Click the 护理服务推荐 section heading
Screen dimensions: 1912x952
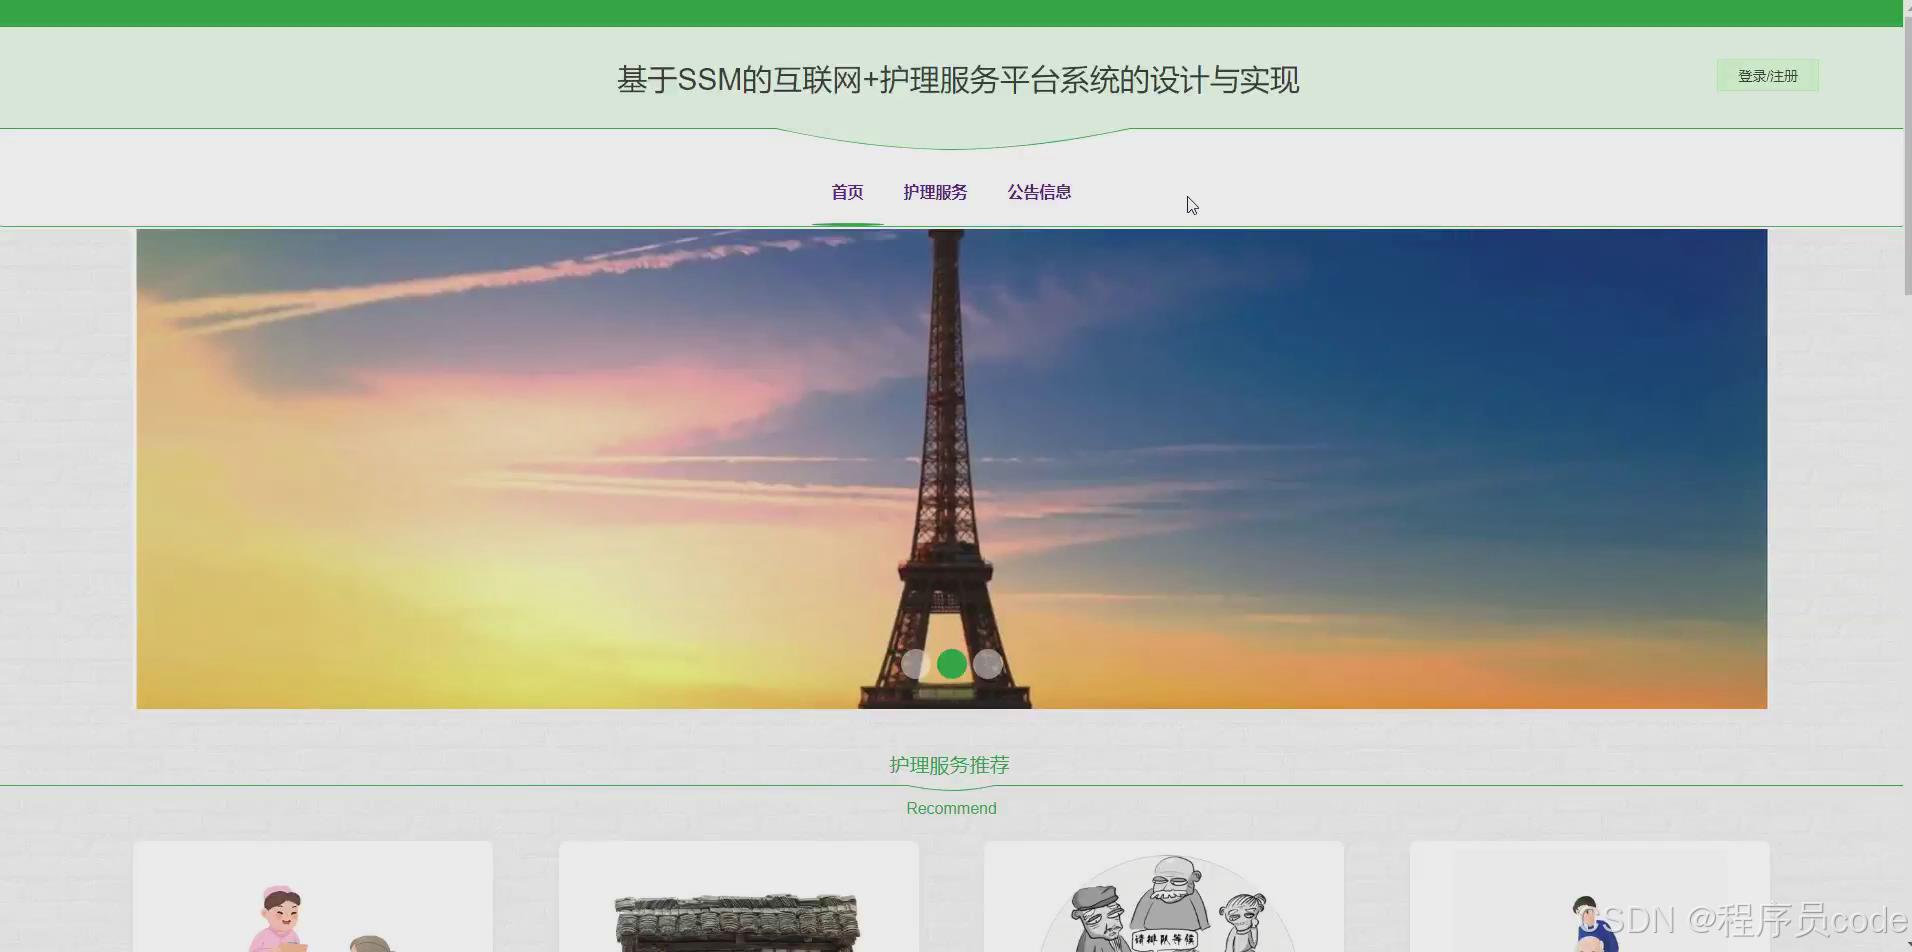click(950, 765)
